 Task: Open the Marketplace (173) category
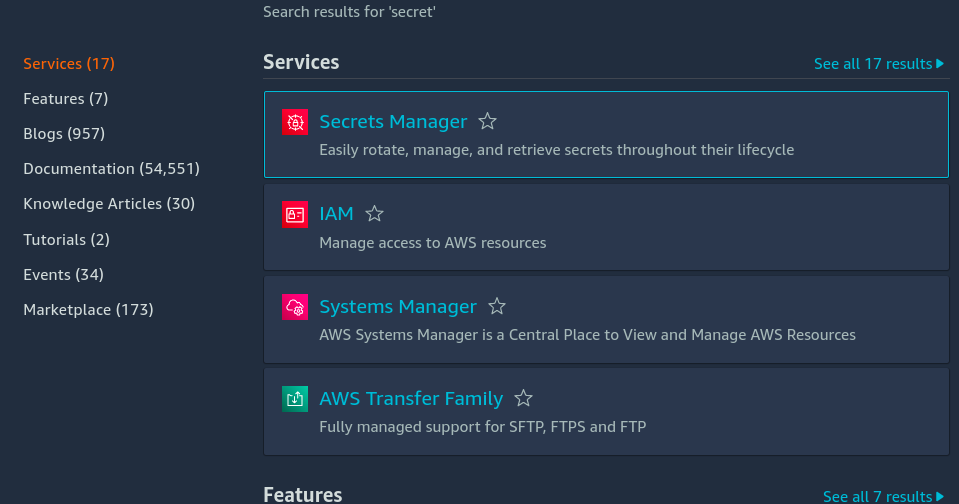[88, 310]
